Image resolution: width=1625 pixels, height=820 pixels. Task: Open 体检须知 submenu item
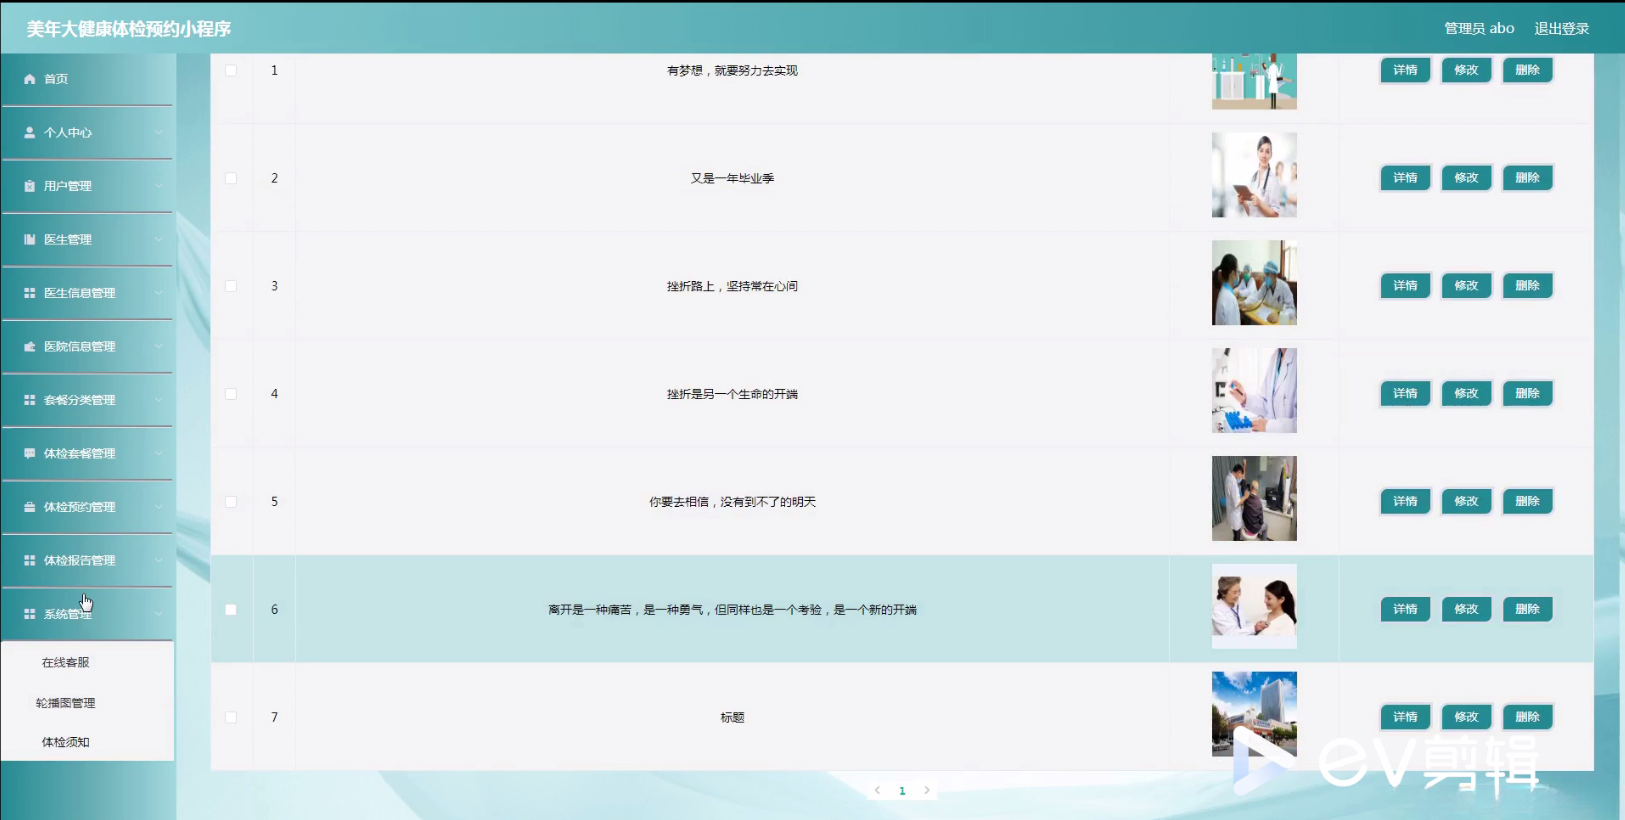tap(66, 742)
